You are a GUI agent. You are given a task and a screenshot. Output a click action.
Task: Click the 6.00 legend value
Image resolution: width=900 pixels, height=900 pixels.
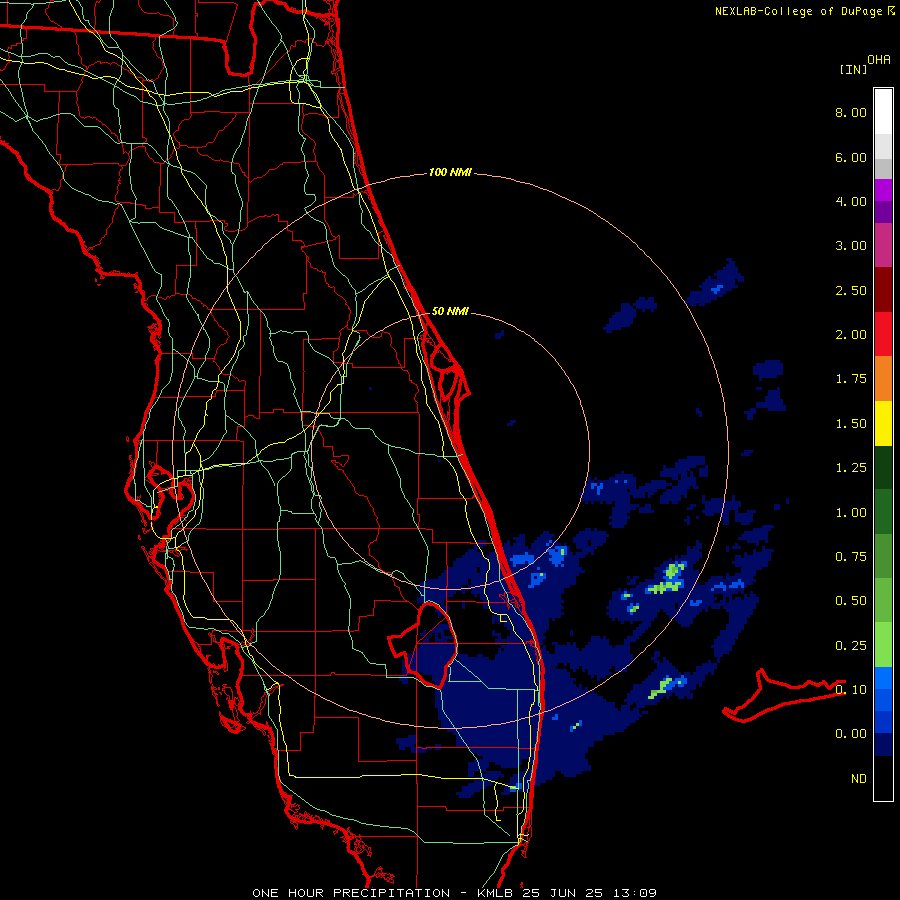(851, 157)
